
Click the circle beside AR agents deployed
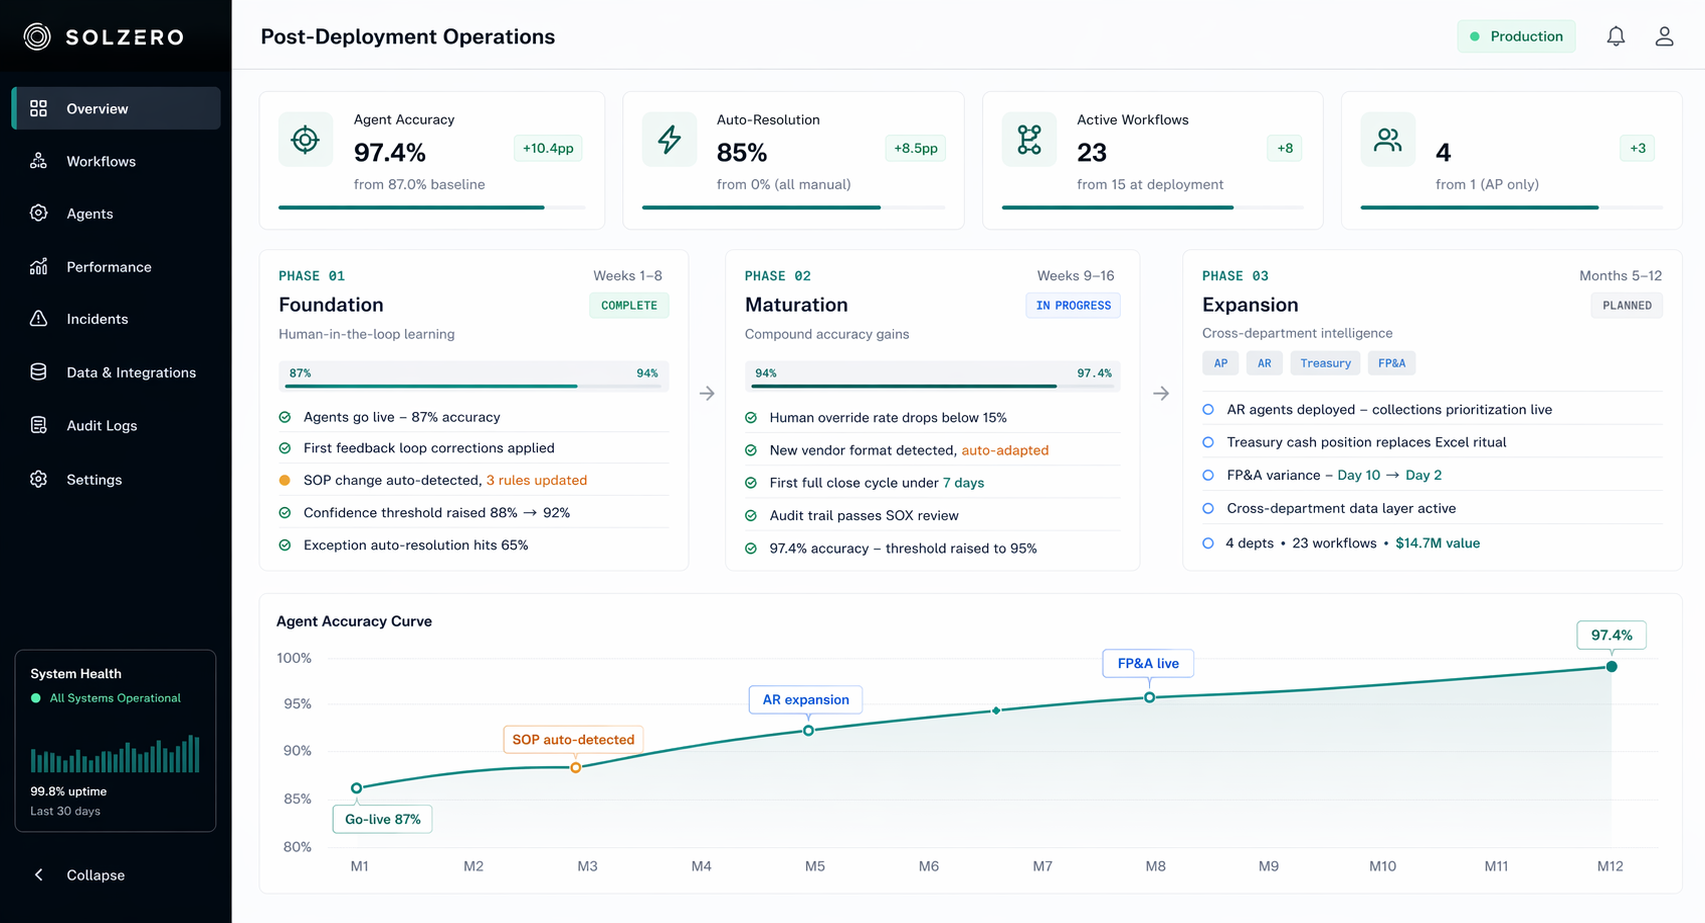(1208, 409)
